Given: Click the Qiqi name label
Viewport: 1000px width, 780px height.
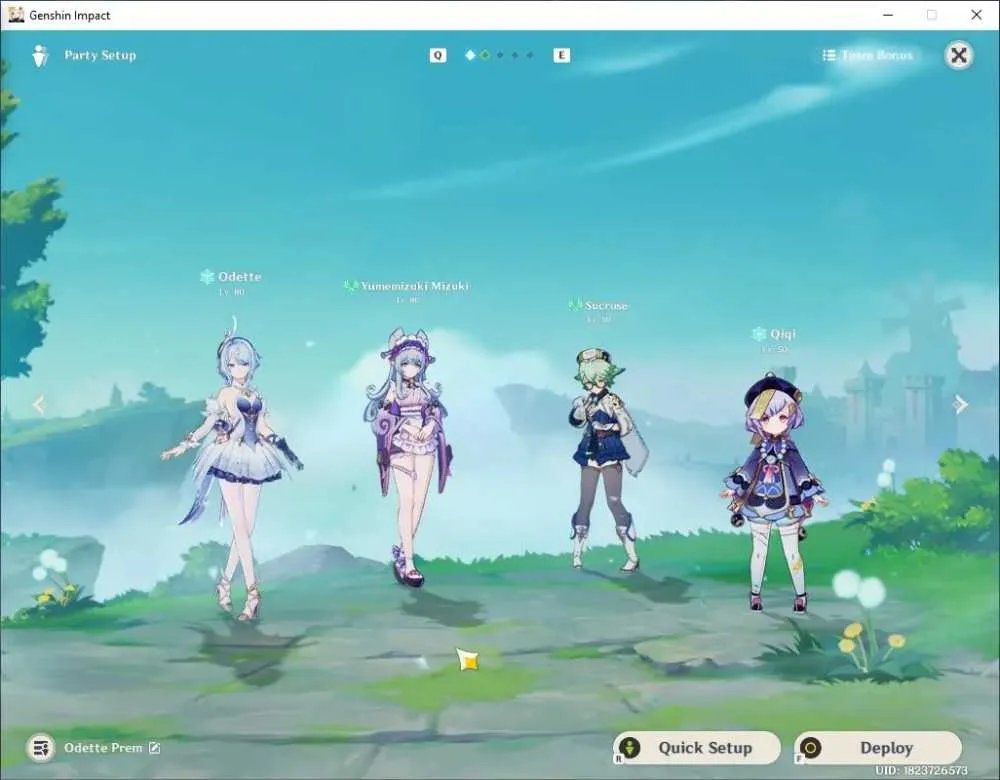Looking at the screenshot, I should tap(783, 334).
